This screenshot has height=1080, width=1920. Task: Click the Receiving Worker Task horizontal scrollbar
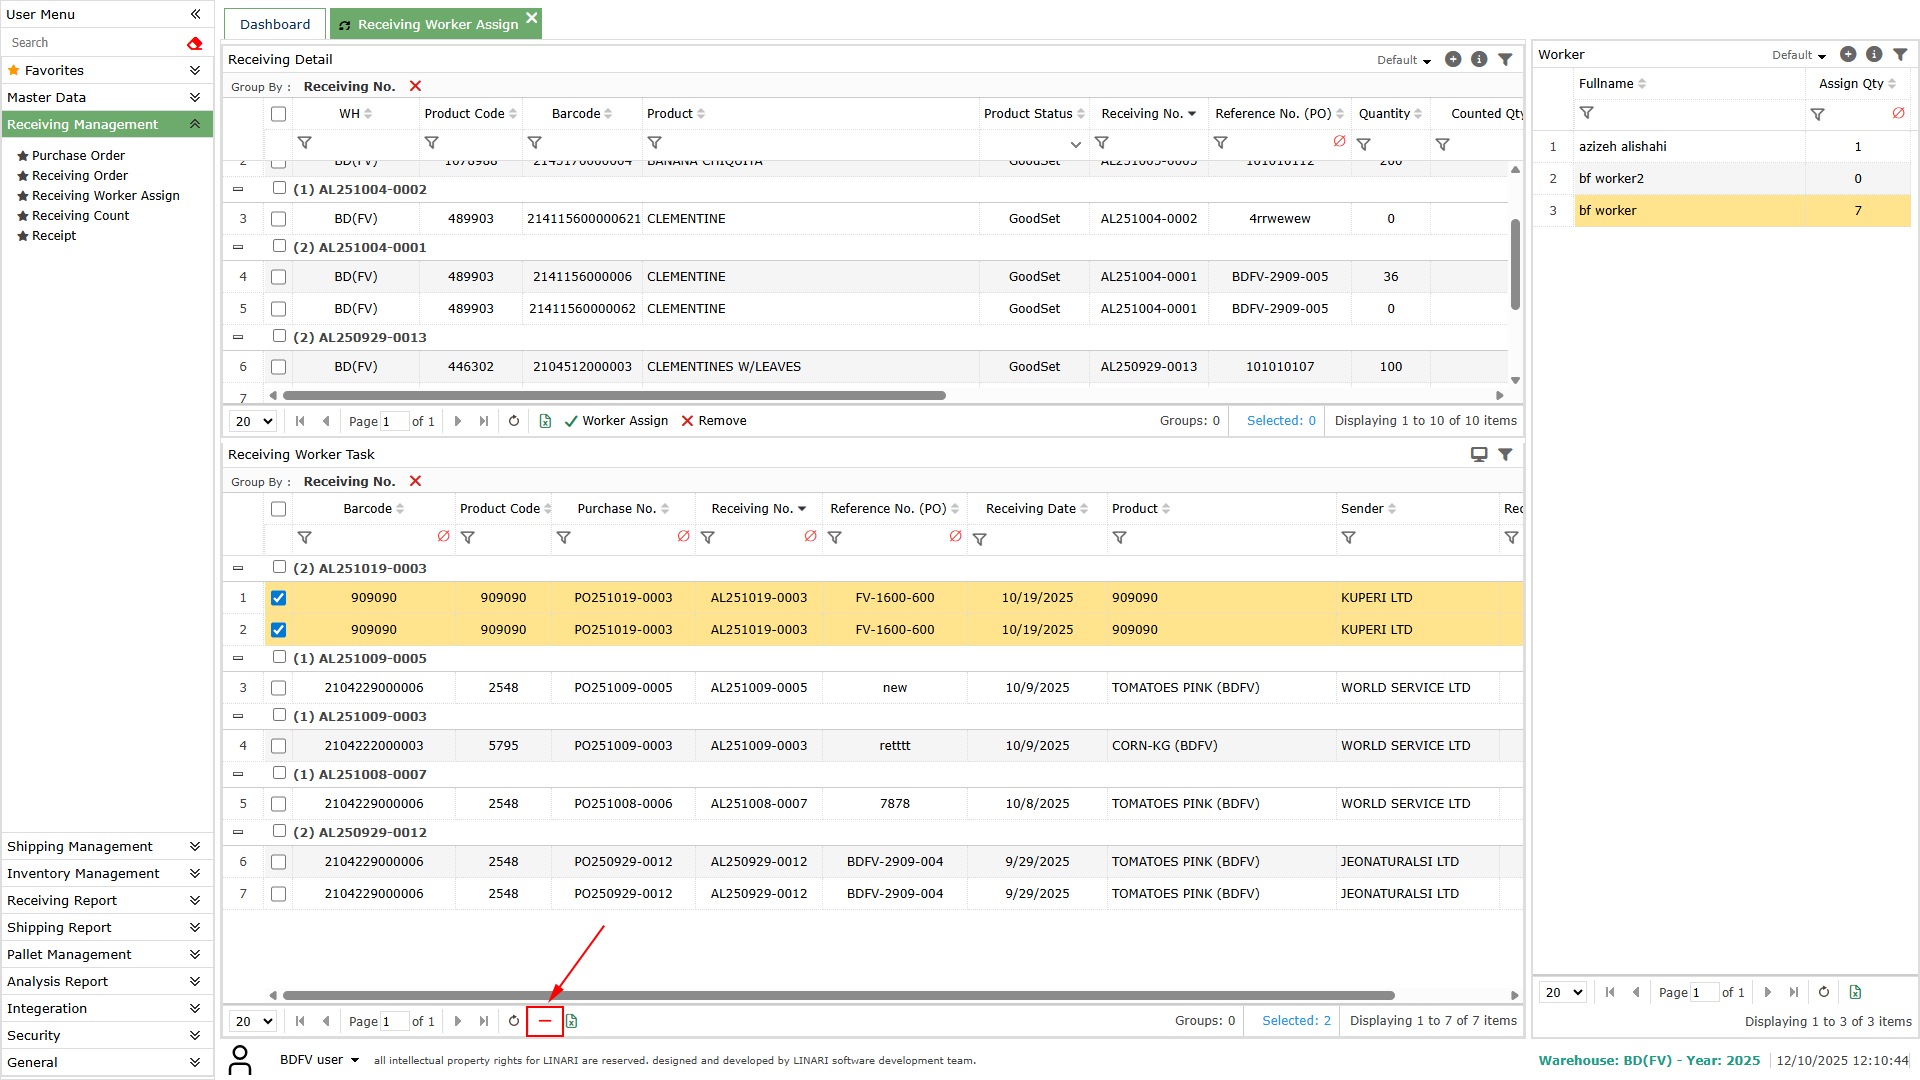(838, 996)
